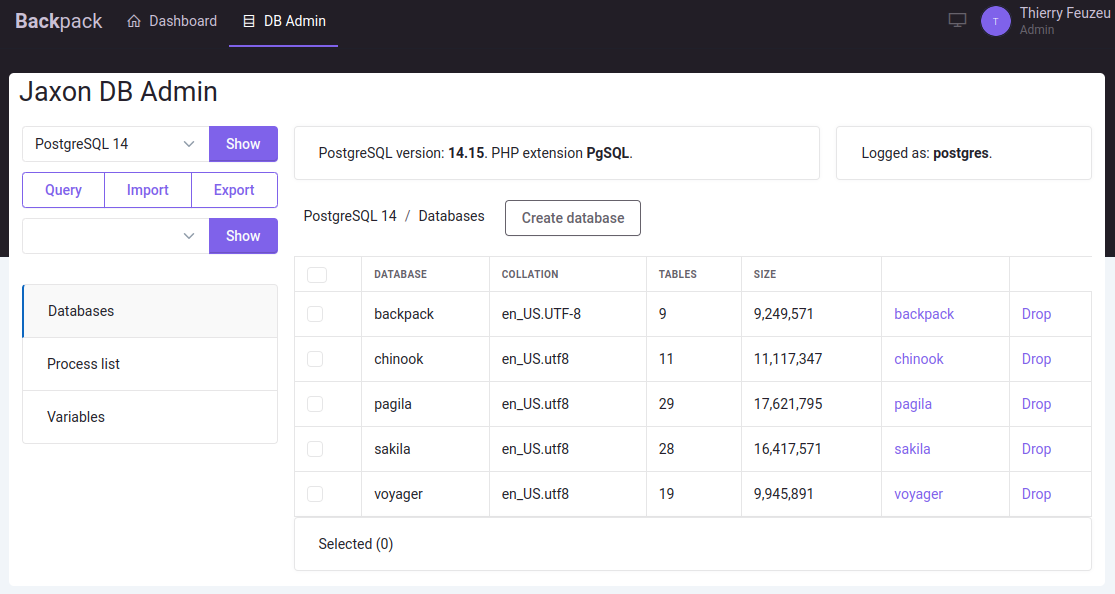The width and height of the screenshot is (1115, 594).
Task: Check the backpack database row checkbox
Action: tap(315, 314)
